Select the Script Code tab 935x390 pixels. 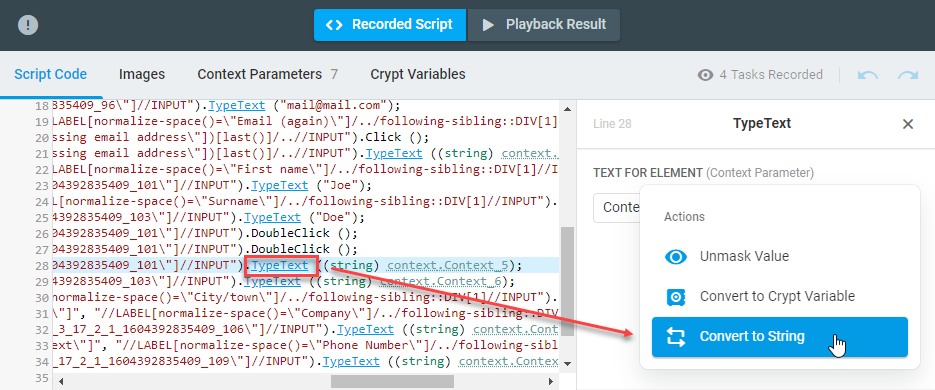[51, 75]
